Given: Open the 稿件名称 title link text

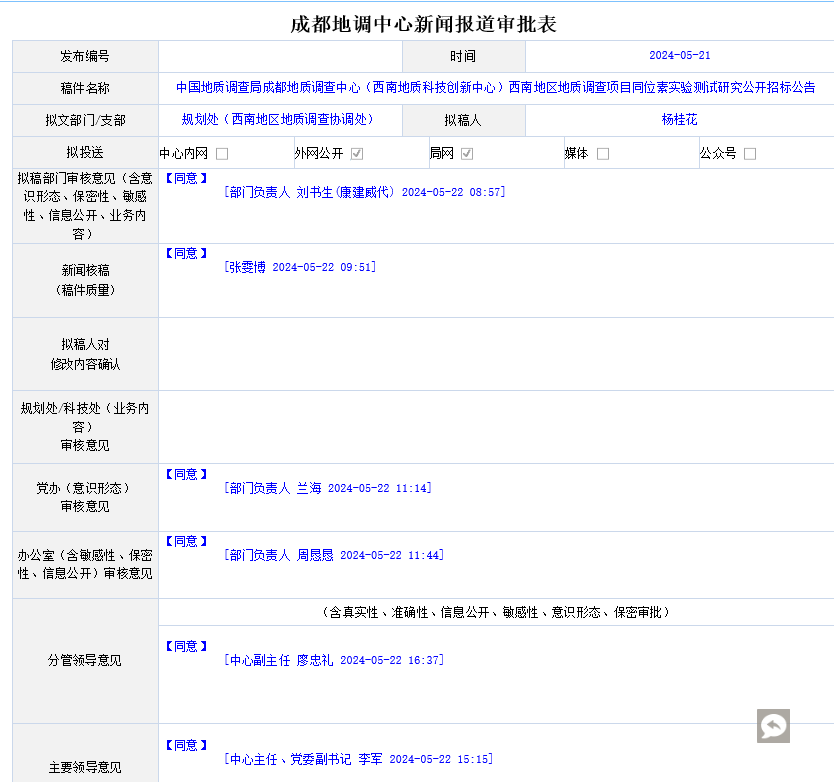Looking at the screenshot, I should coord(496,87).
